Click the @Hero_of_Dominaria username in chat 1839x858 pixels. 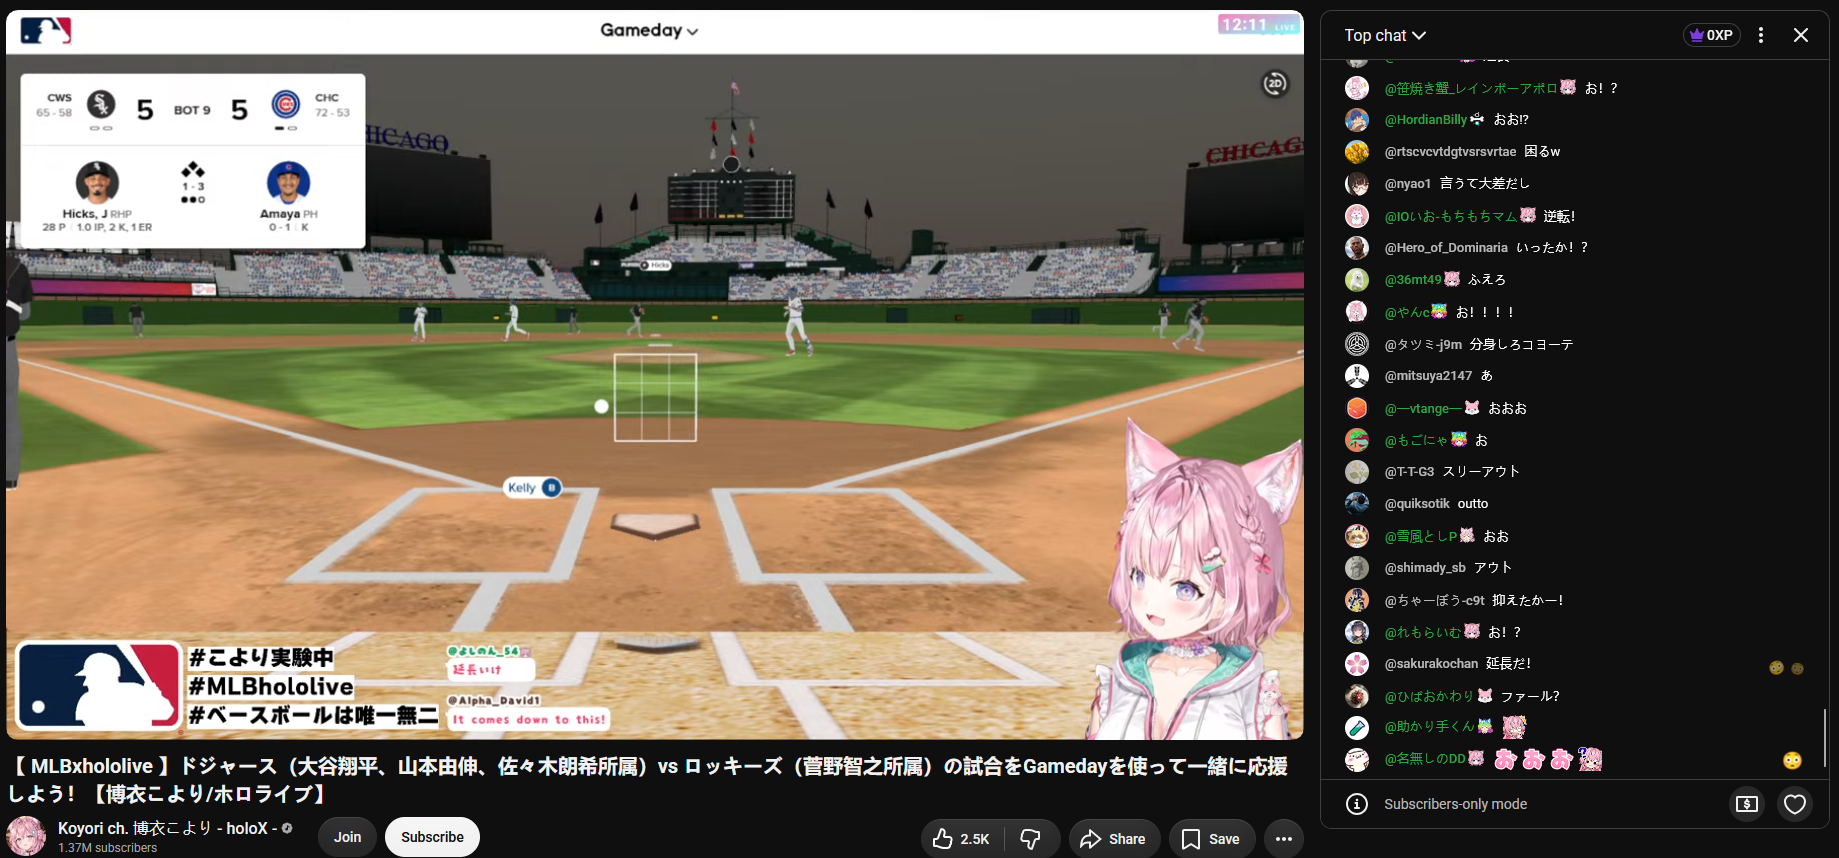pos(1446,248)
